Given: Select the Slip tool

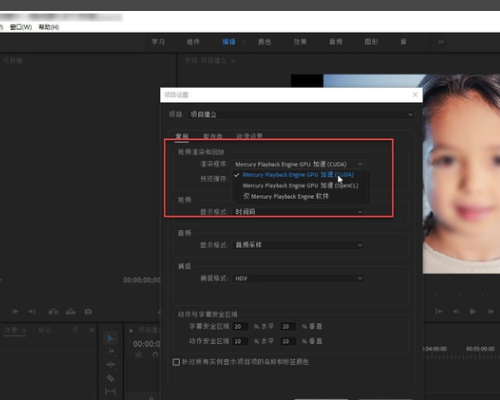Looking at the screenshot, I should pos(110,391).
